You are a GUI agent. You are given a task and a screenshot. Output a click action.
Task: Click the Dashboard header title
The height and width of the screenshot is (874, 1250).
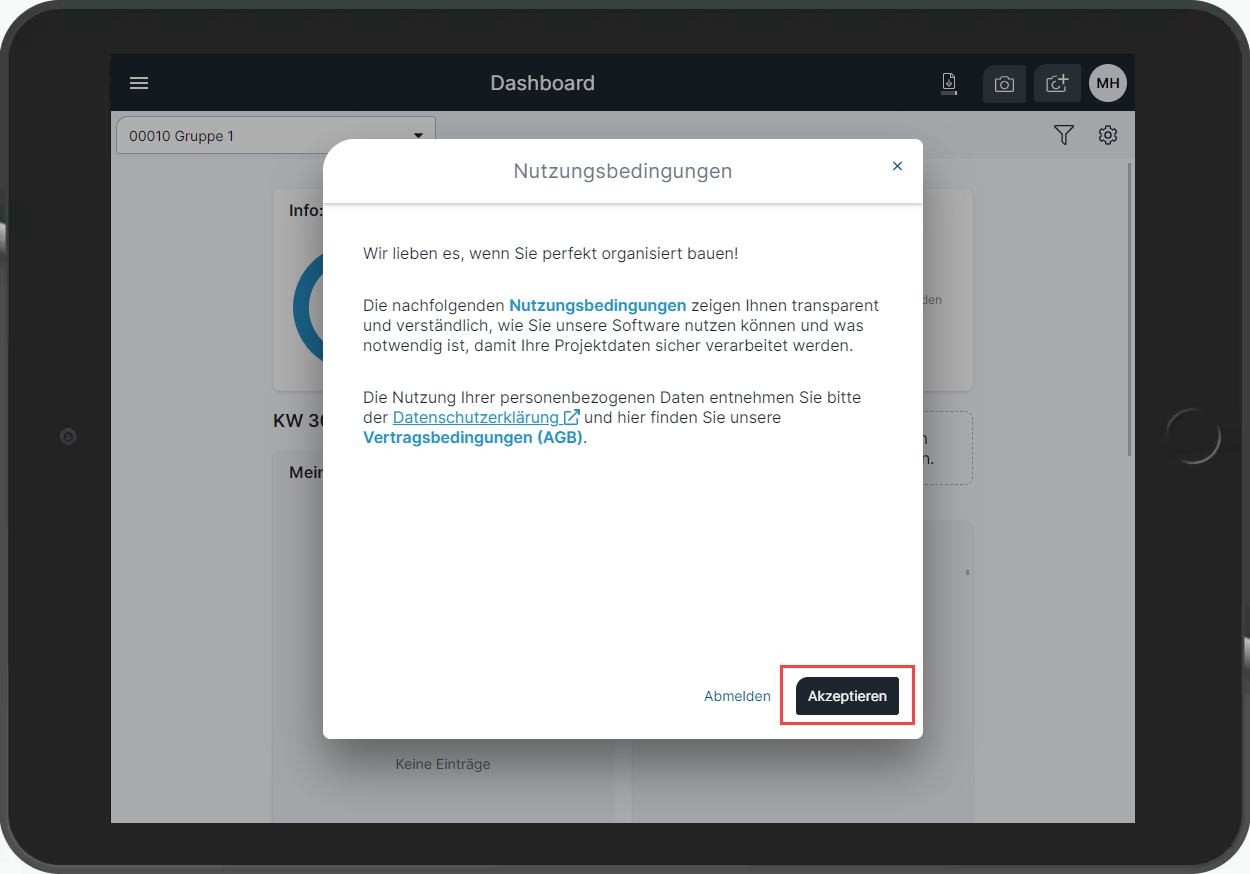542,83
